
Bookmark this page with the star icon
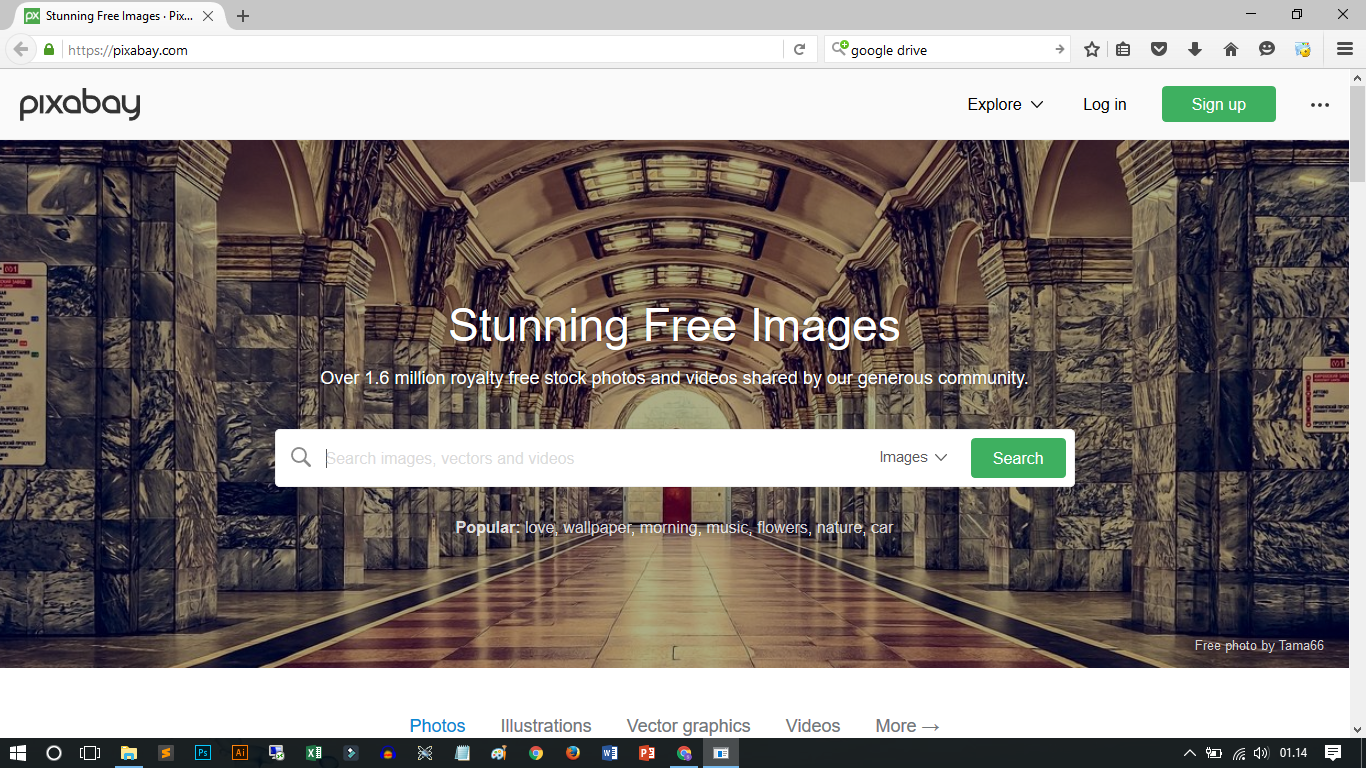[x=1091, y=49]
